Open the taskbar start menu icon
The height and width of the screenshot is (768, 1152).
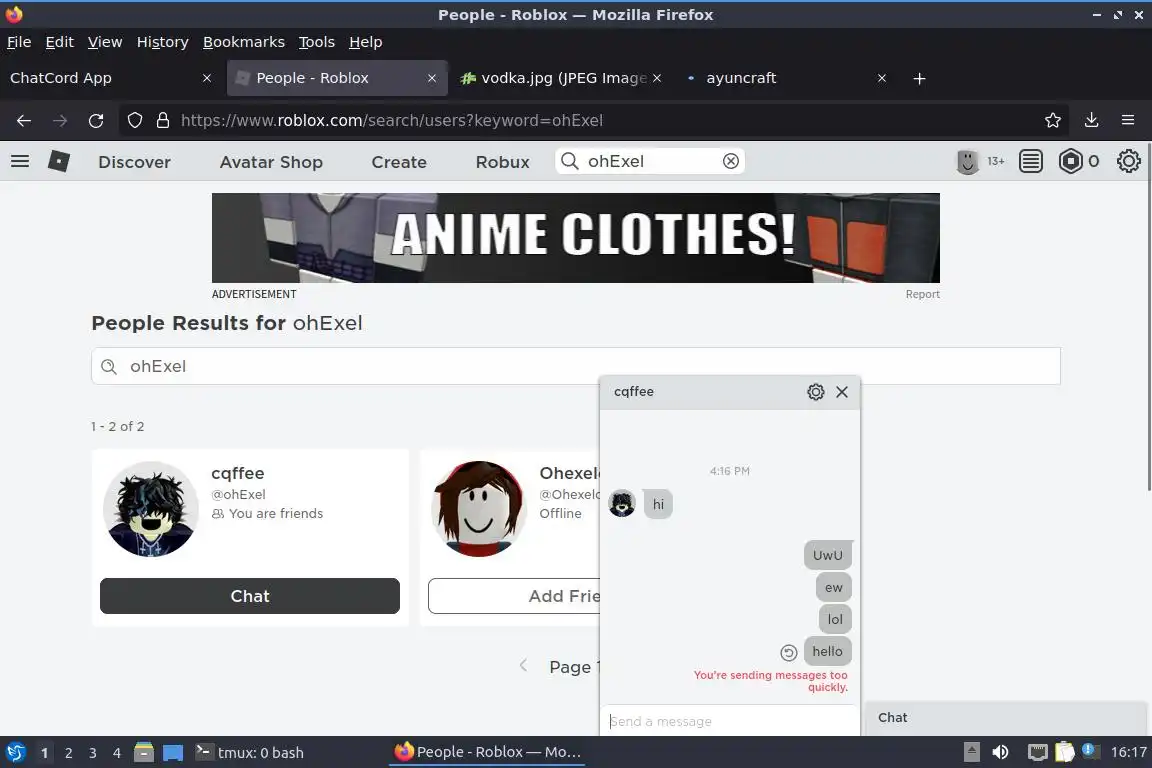[15, 753]
